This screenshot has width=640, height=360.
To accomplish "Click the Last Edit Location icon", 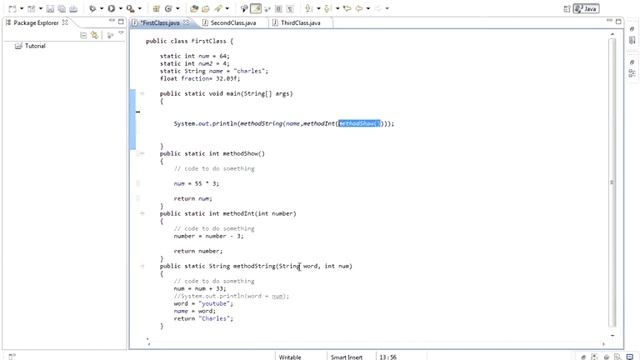I will (x=347, y=9).
